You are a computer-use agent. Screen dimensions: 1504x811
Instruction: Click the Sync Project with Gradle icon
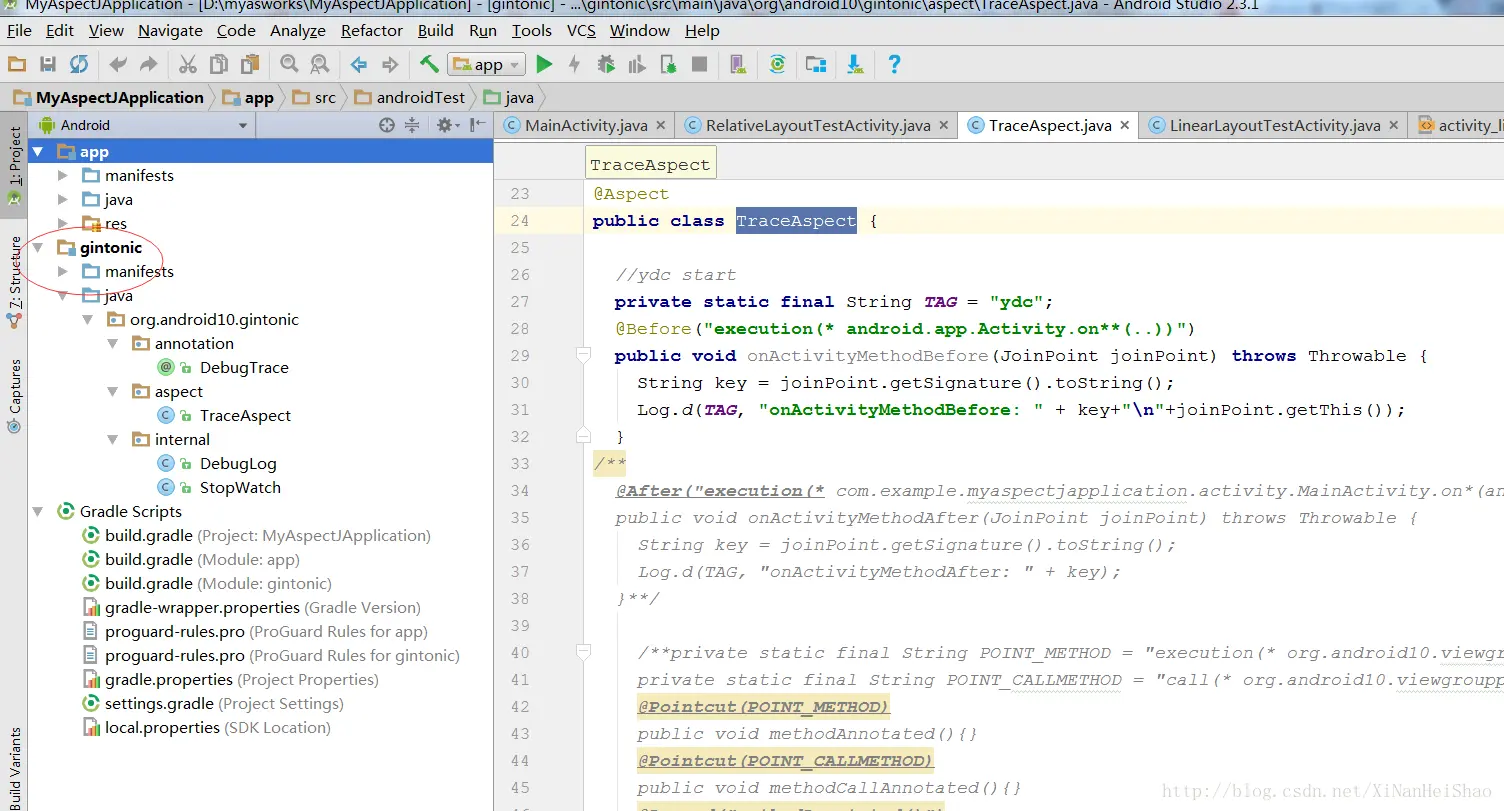tap(777, 64)
